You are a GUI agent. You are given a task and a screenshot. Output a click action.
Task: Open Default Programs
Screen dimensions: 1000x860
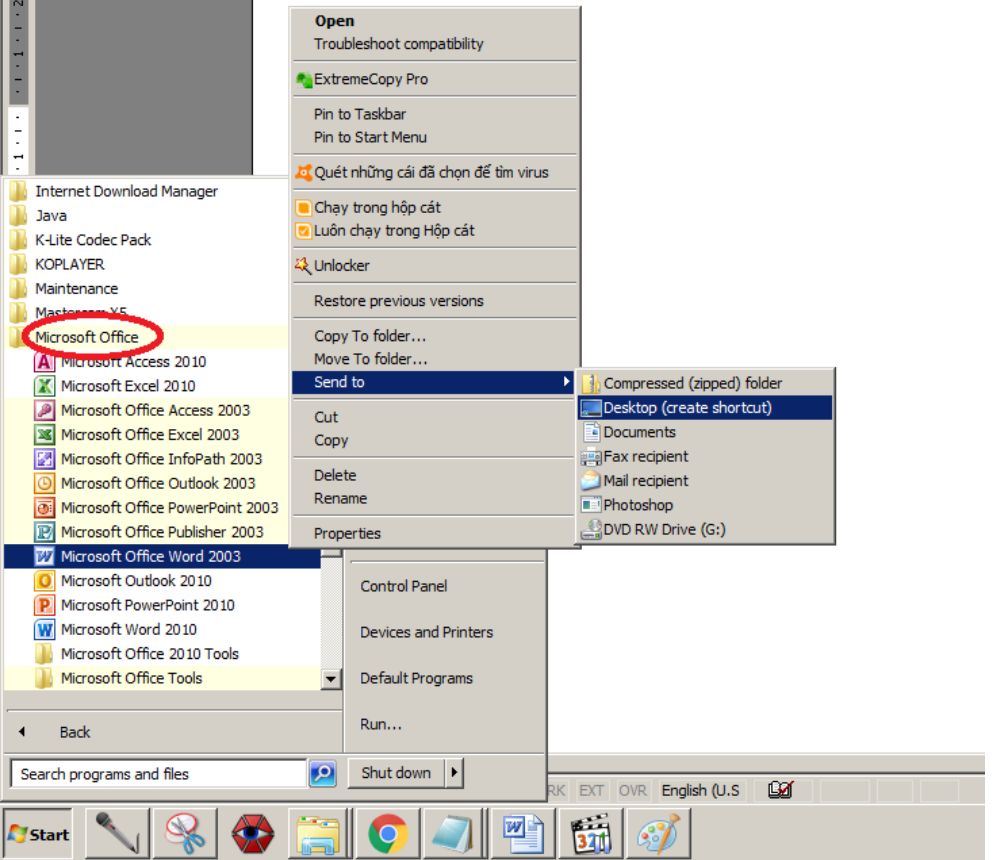coord(416,678)
